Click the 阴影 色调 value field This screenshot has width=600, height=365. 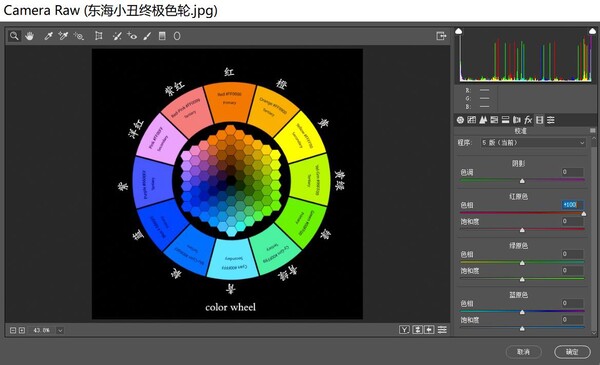click(572, 172)
